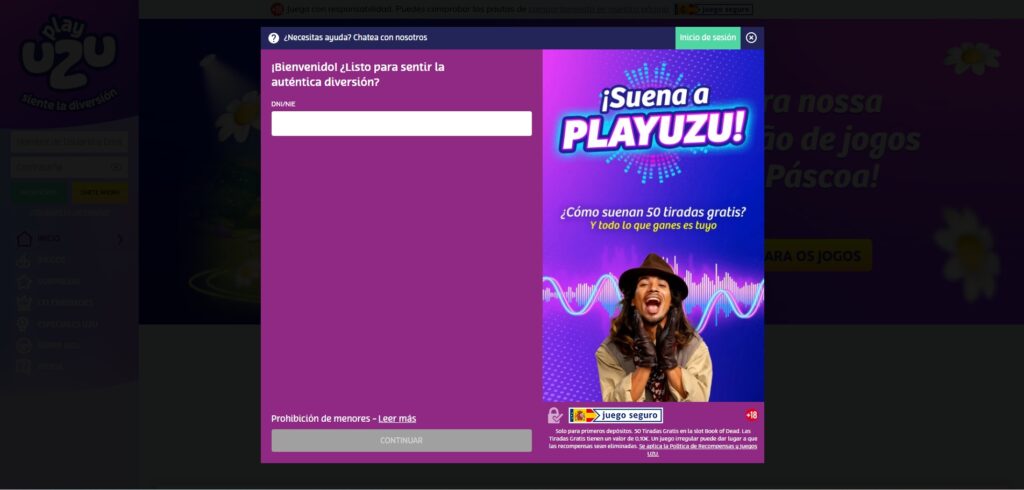Click the help question mark icon
Screen dimensions: 1024x490
[x=274, y=38]
